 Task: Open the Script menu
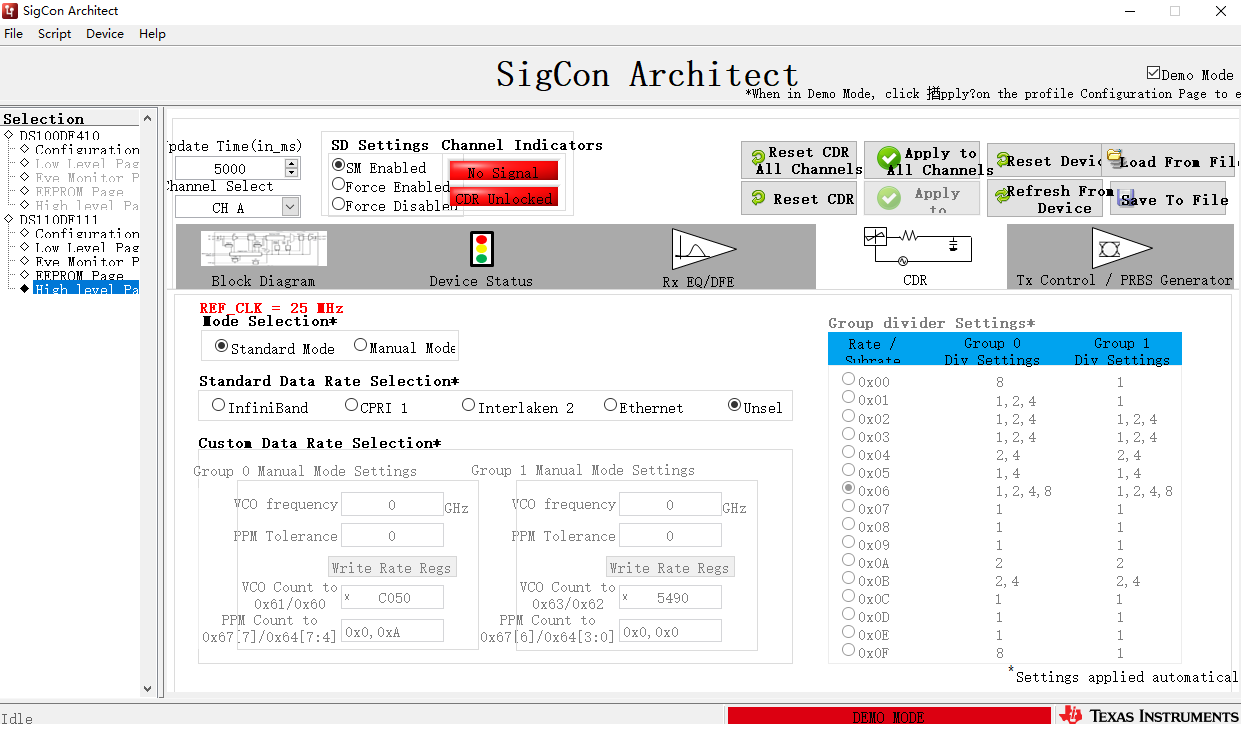tap(54, 33)
